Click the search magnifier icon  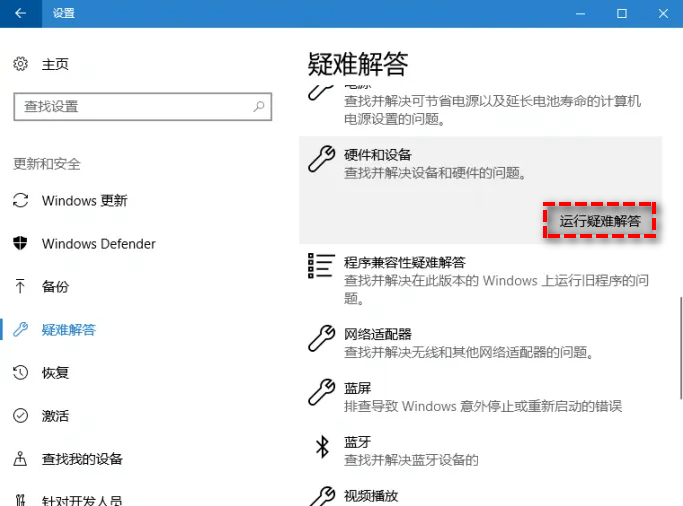[x=259, y=106]
